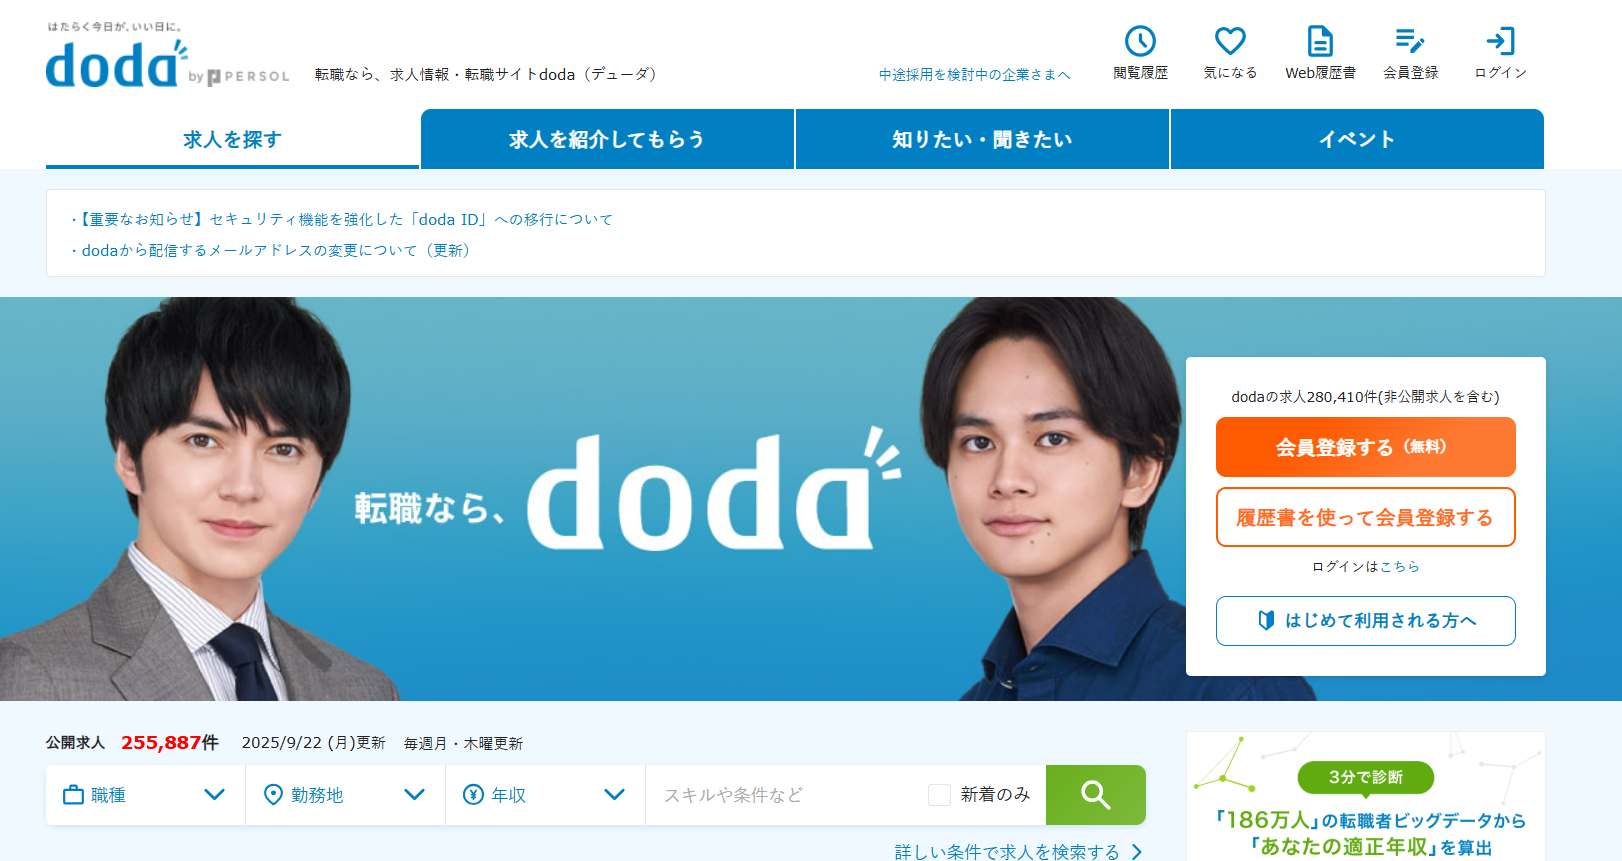Open the Web履歴書 document icon
The height and width of the screenshot is (861, 1622).
1320,41
